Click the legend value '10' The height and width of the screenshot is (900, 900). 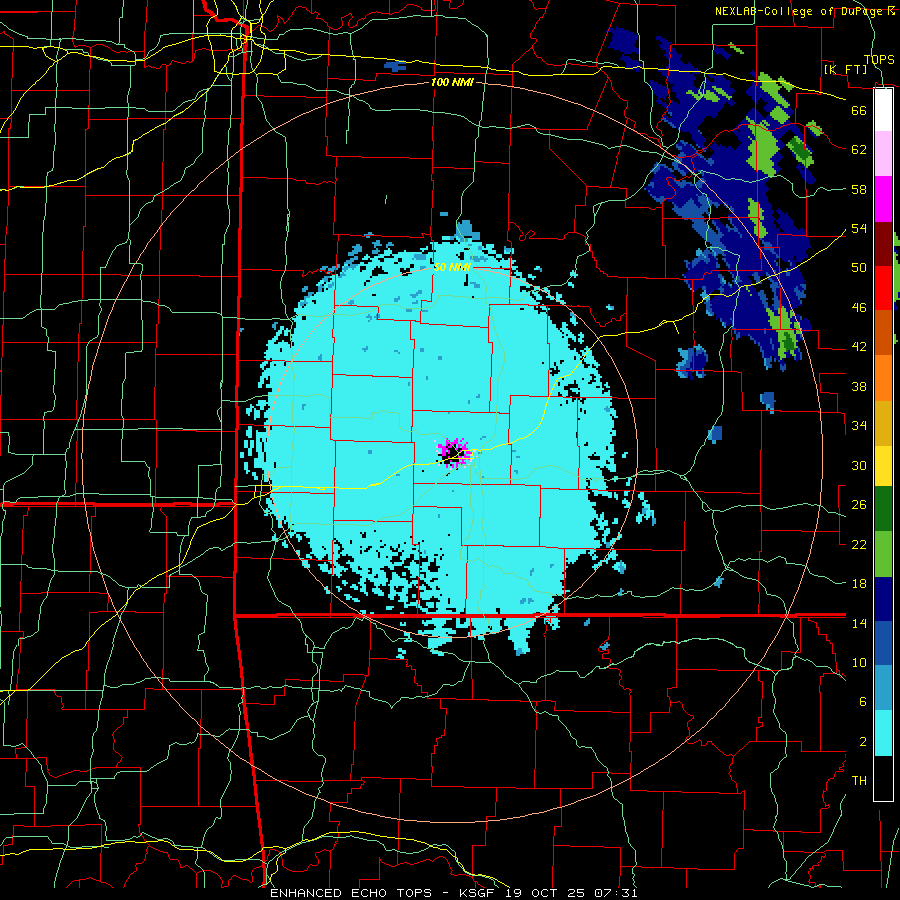coord(859,662)
